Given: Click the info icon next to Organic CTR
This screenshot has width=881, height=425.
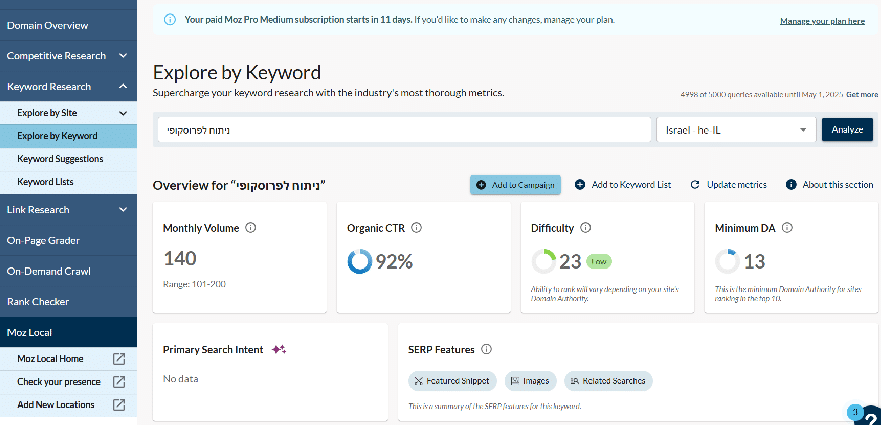Looking at the screenshot, I should point(417,228).
